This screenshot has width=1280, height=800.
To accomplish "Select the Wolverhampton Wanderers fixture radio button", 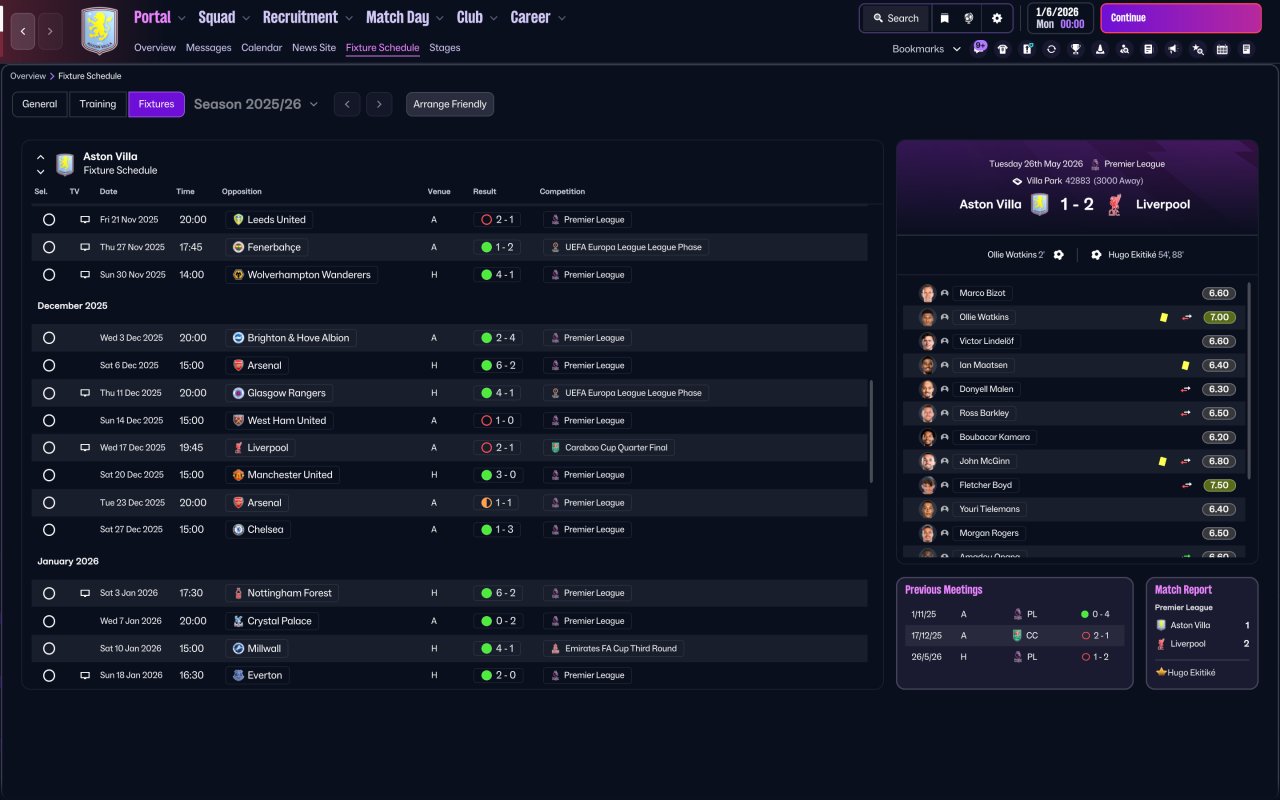I will (49, 275).
